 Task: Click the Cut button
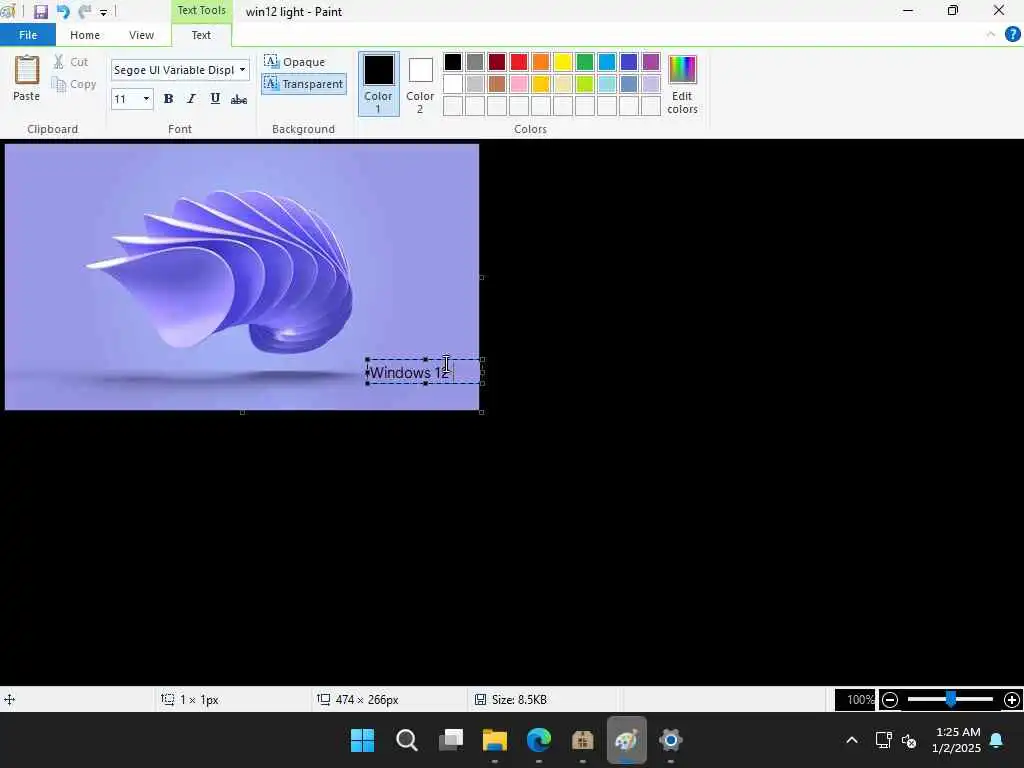71,62
